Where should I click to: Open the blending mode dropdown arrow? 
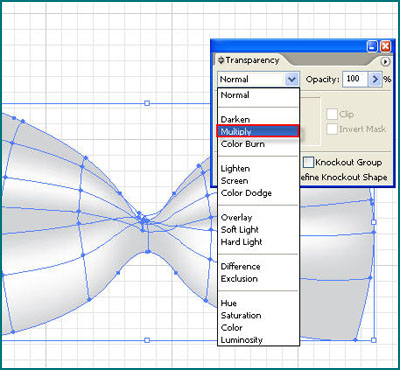(x=291, y=79)
